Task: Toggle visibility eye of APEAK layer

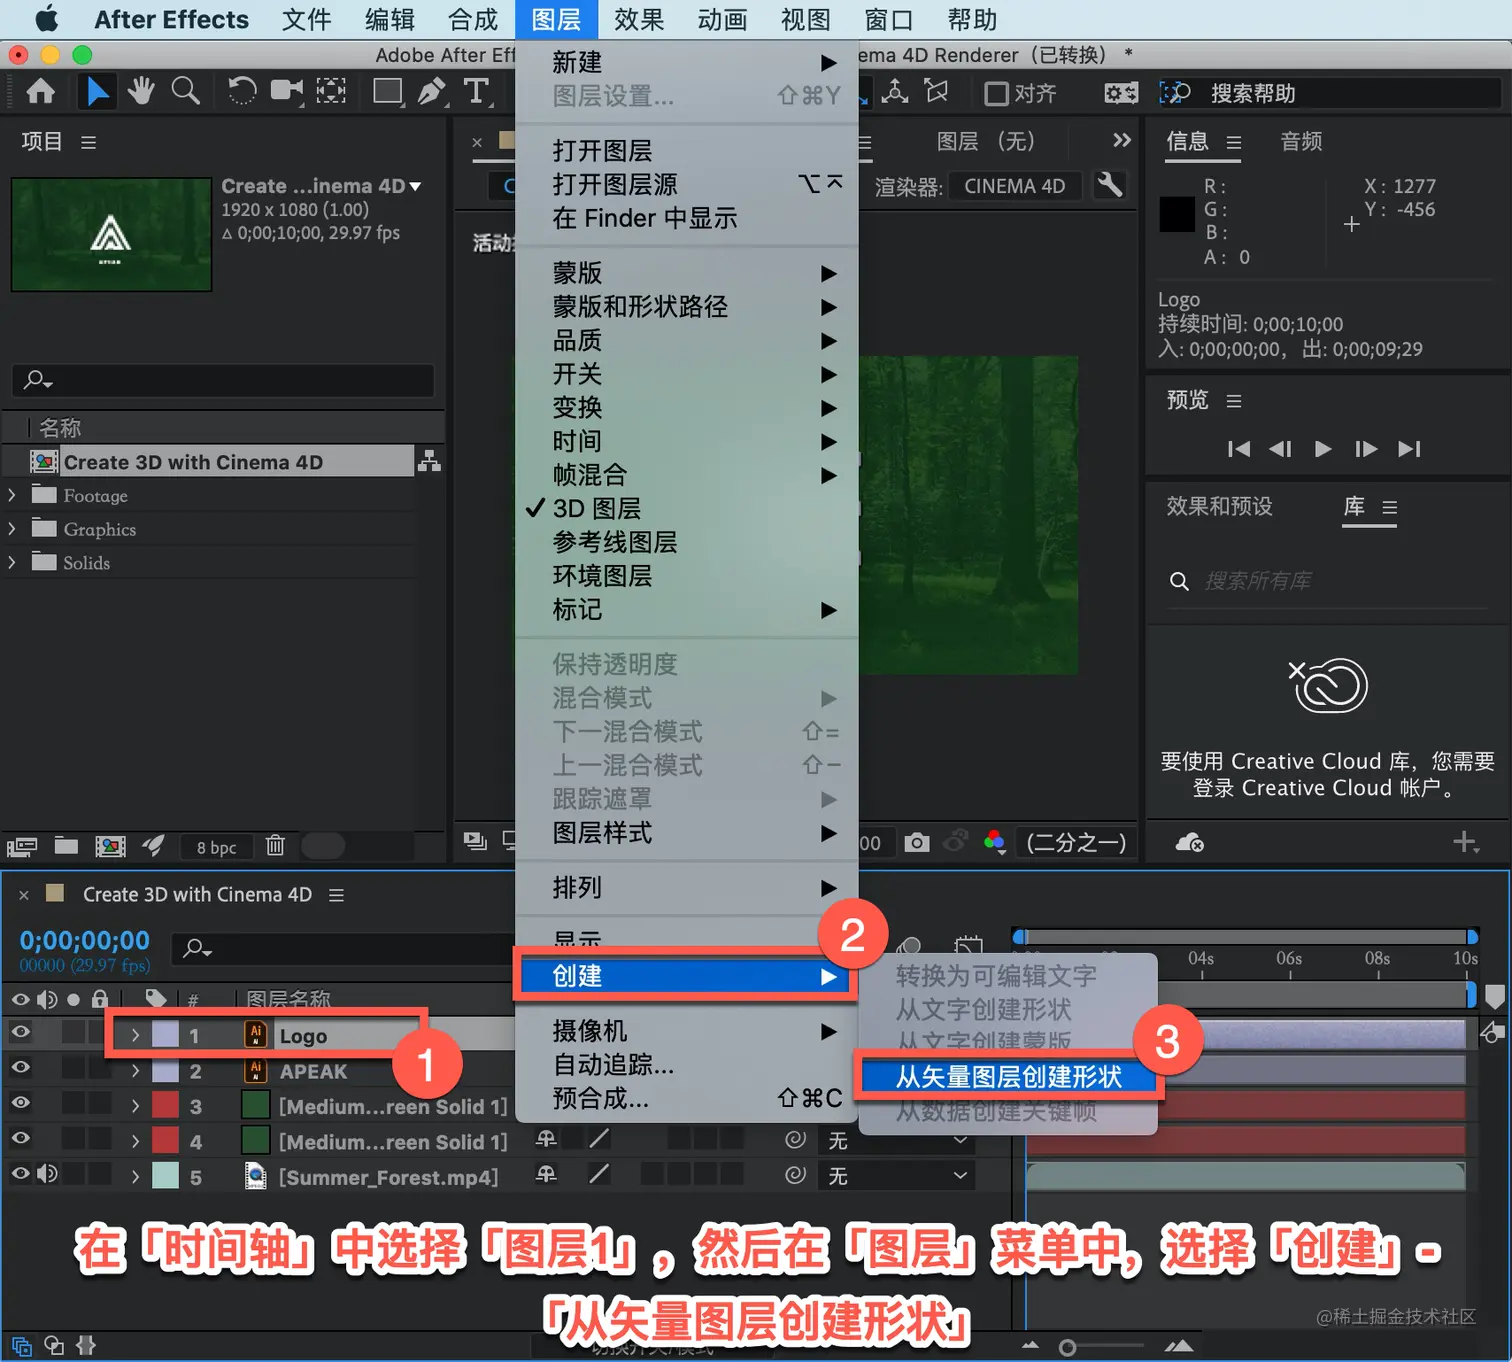Action: [x=20, y=1067]
